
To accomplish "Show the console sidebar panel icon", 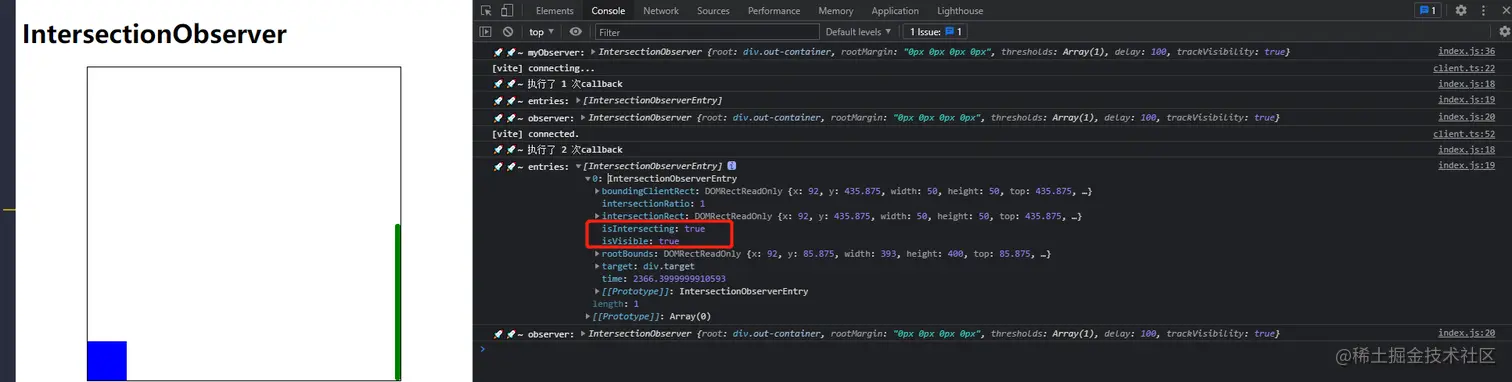I will pos(486,32).
